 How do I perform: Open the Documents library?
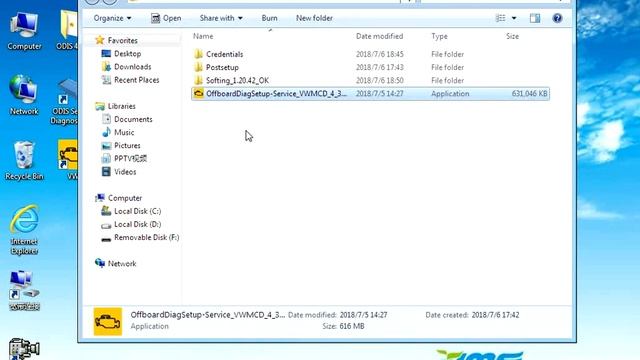[x=133, y=119]
